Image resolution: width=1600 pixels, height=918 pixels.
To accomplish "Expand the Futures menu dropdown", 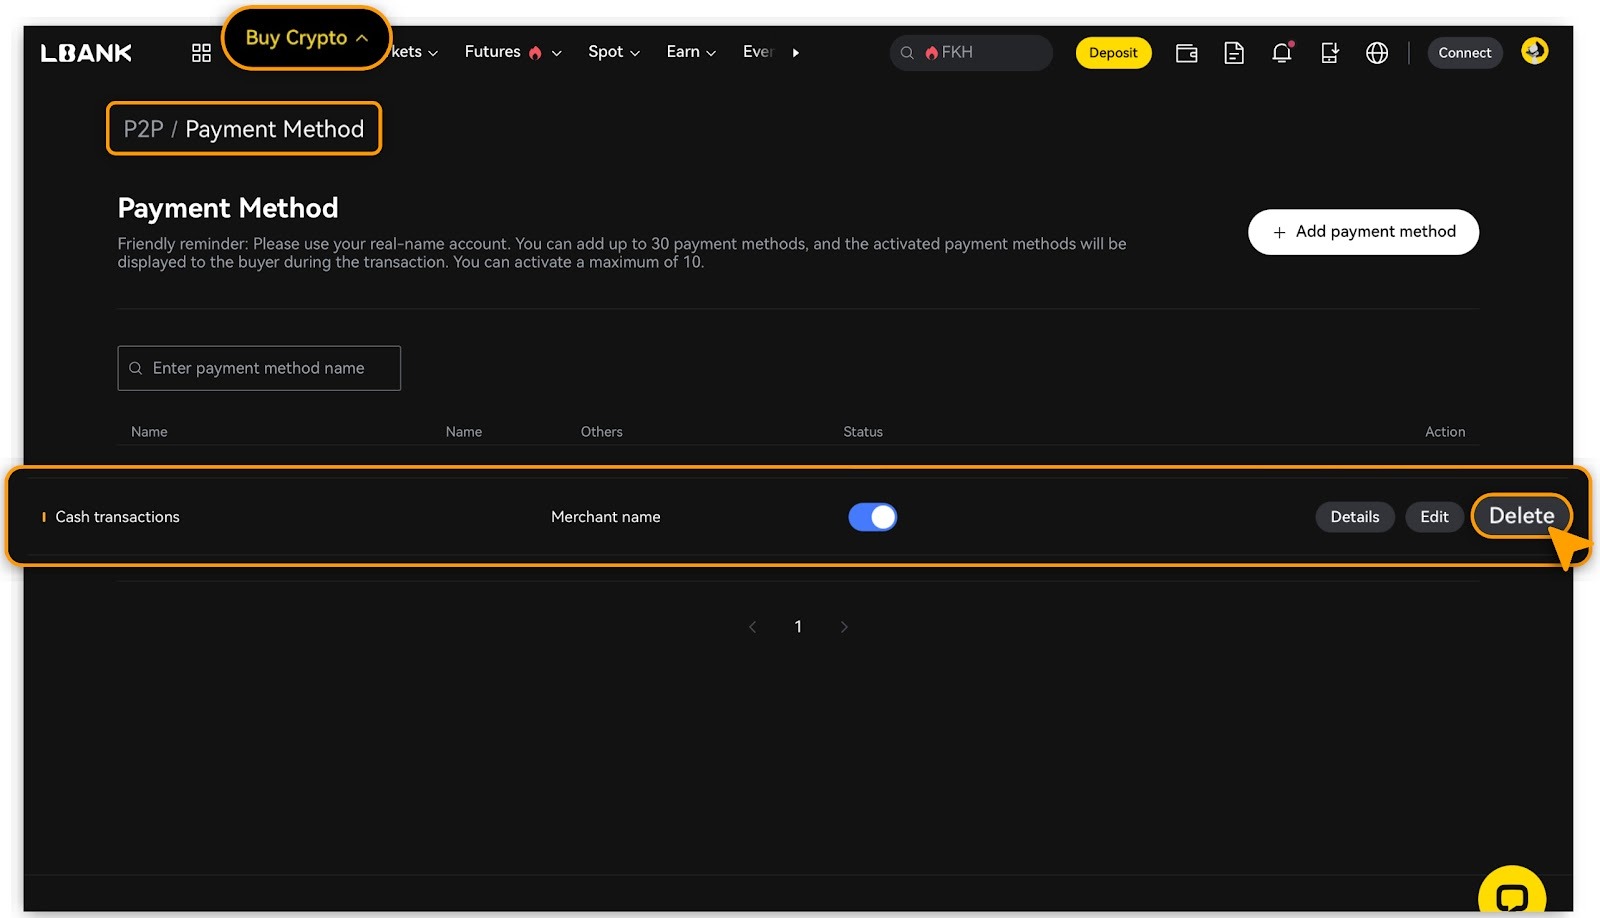I will 512,52.
